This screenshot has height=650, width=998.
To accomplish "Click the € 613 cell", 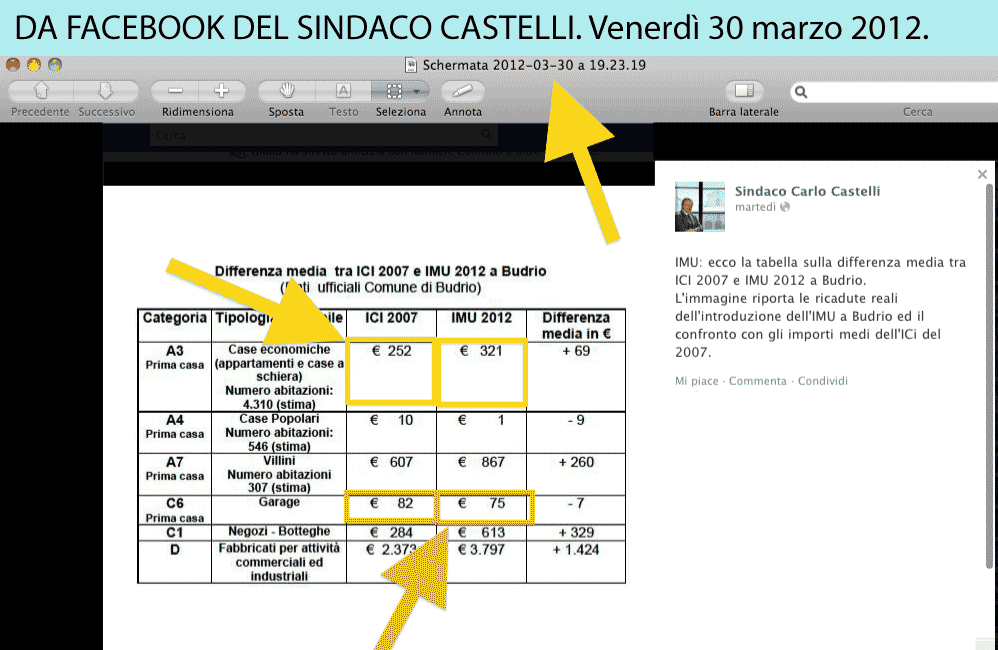I will (x=481, y=532).
